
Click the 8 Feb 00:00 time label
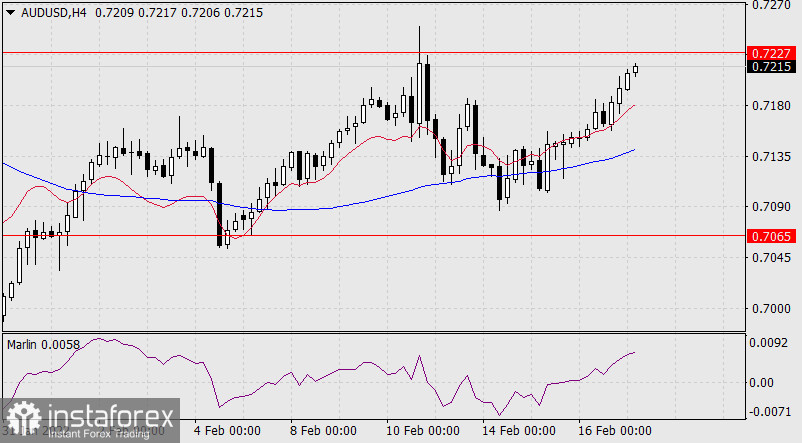[322, 431]
